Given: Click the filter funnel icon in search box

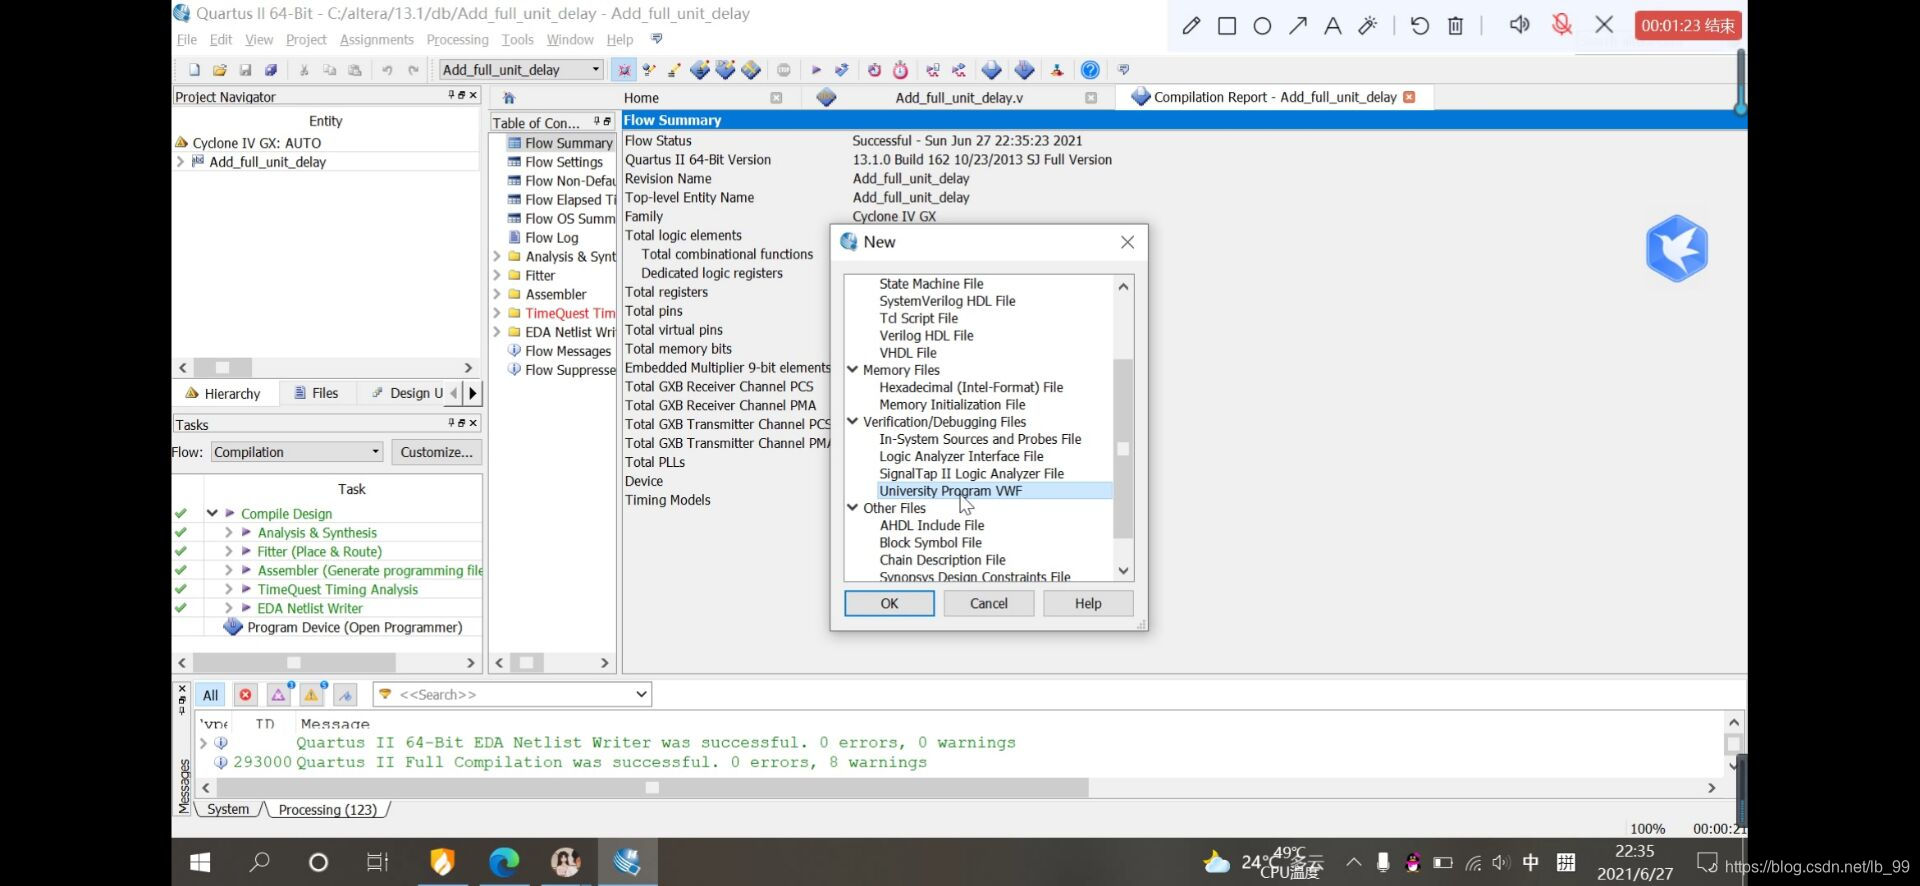Looking at the screenshot, I should point(385,694).
